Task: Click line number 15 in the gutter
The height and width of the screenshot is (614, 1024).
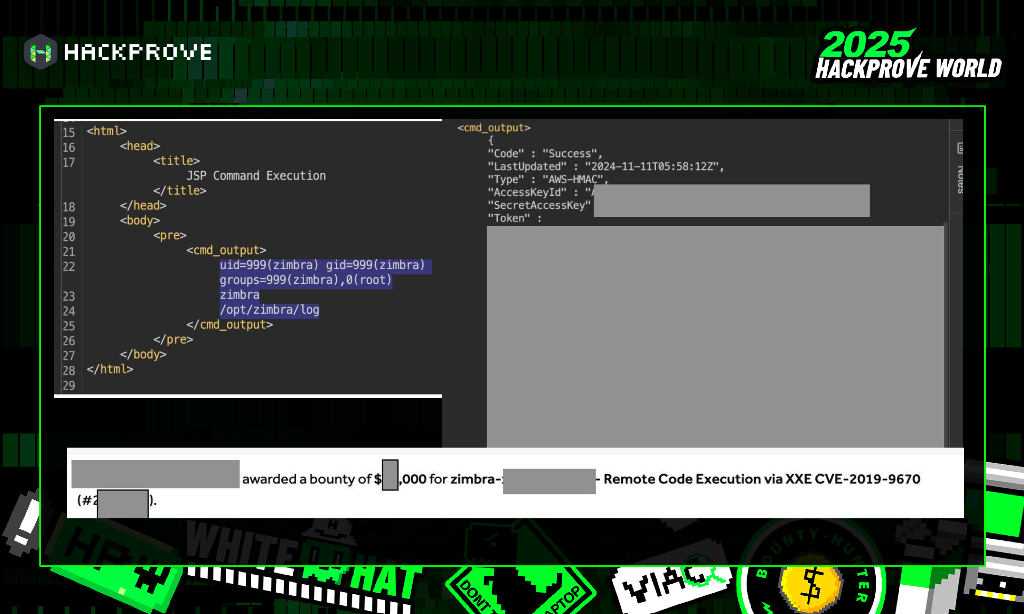Action: (x=68, y=132)
